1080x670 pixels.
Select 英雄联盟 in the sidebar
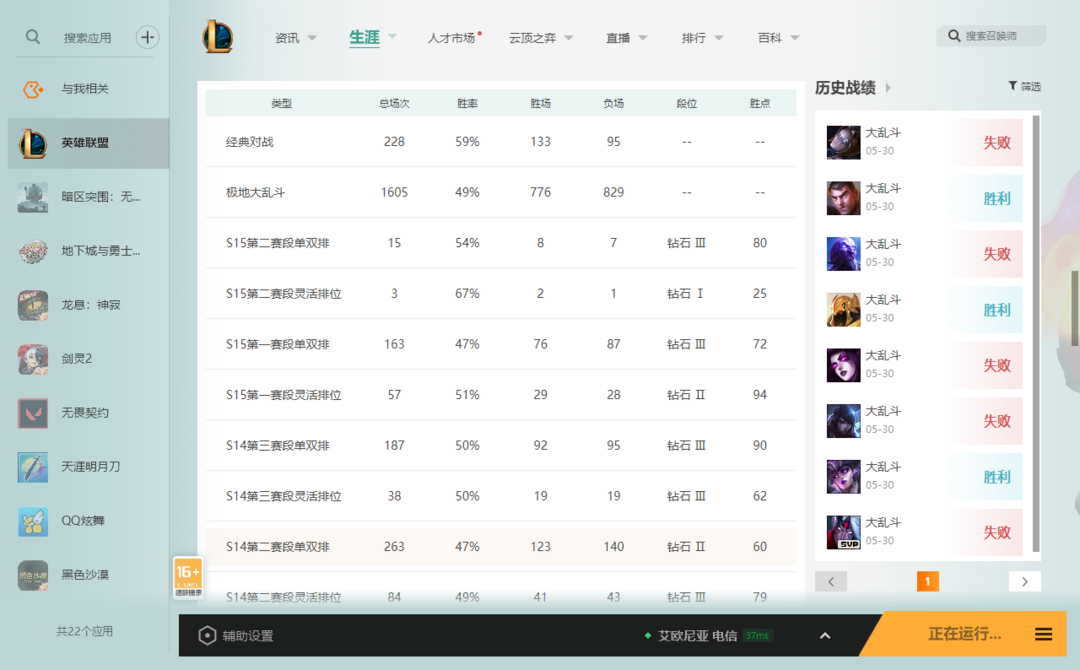88,143
